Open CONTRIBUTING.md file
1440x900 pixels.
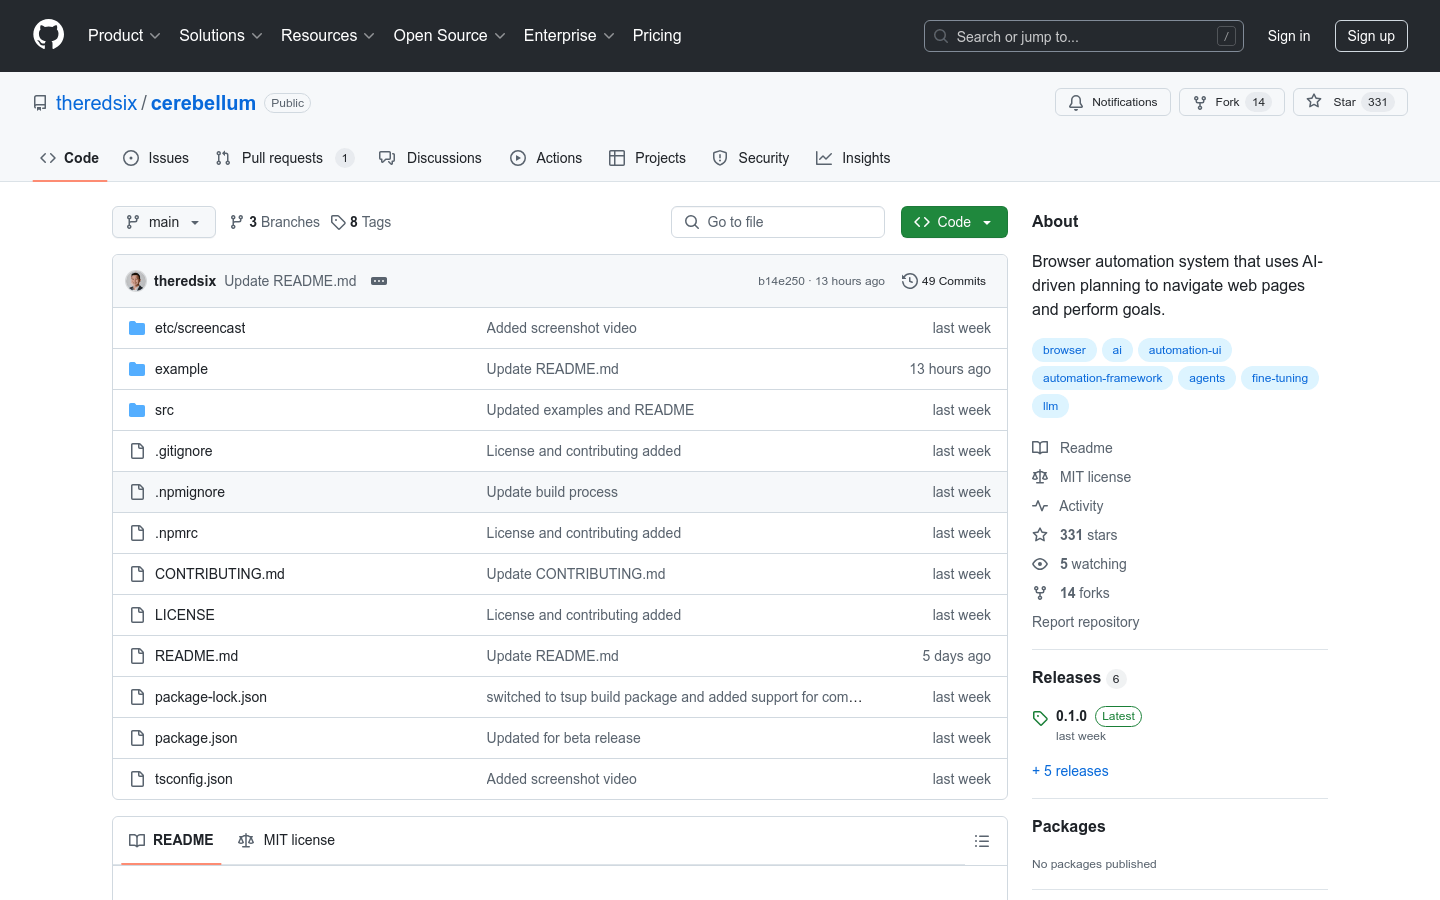point(220,574)
